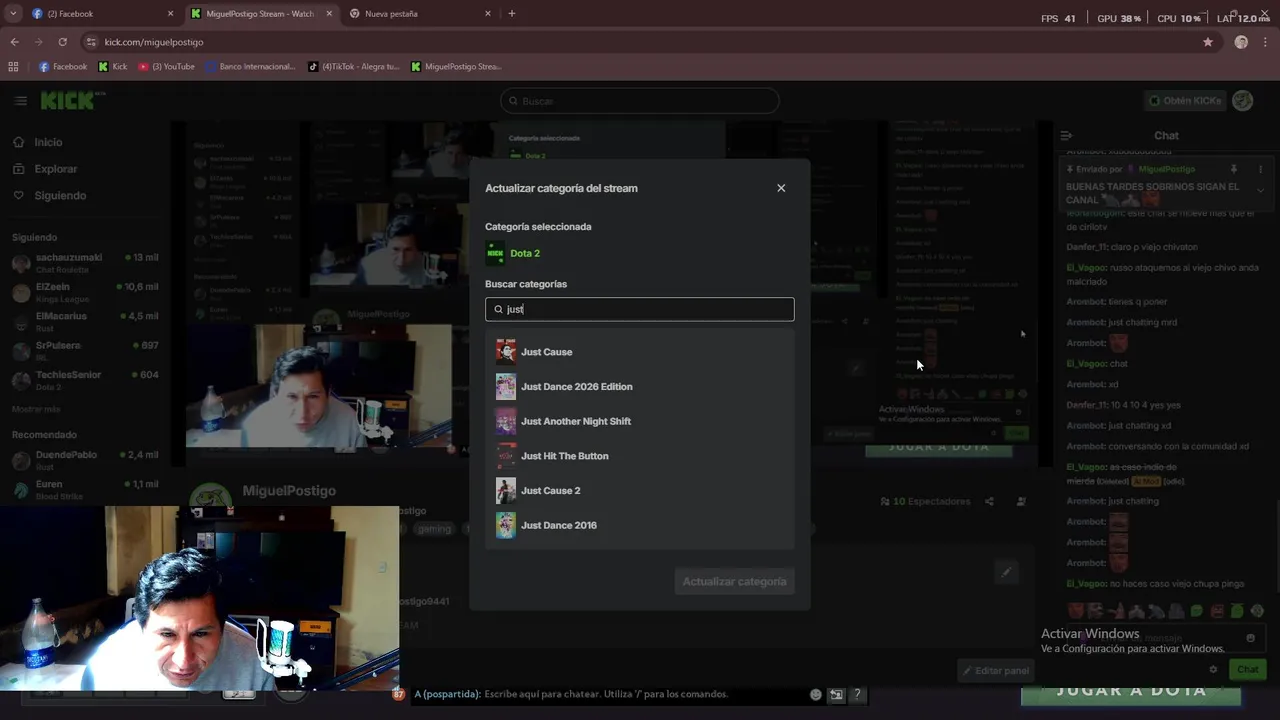Click the browser back arrow

[14, 42]
